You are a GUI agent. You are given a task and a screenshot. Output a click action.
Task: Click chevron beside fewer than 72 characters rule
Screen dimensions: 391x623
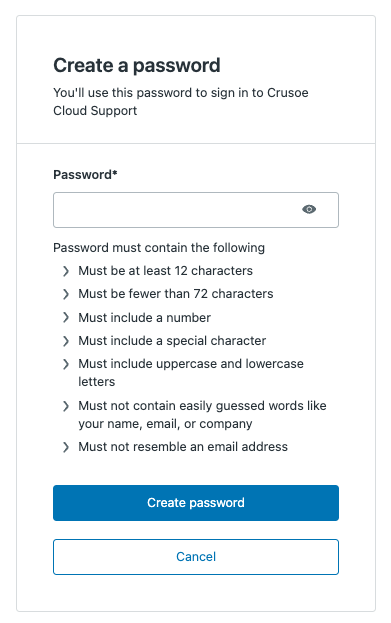pos(66,294)
